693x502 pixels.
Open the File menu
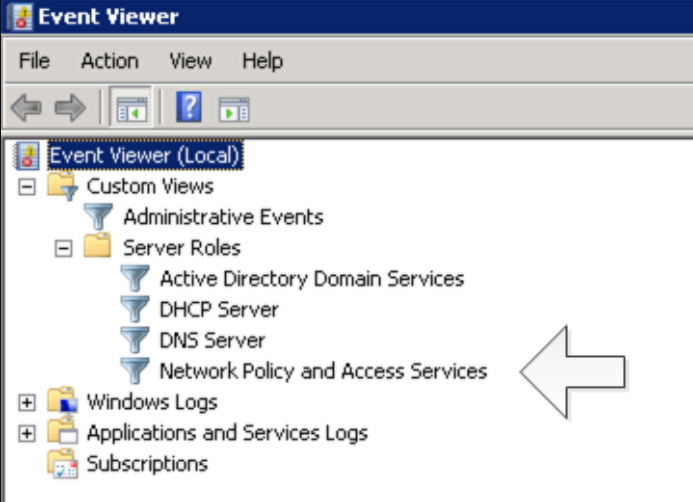point(34,61)
